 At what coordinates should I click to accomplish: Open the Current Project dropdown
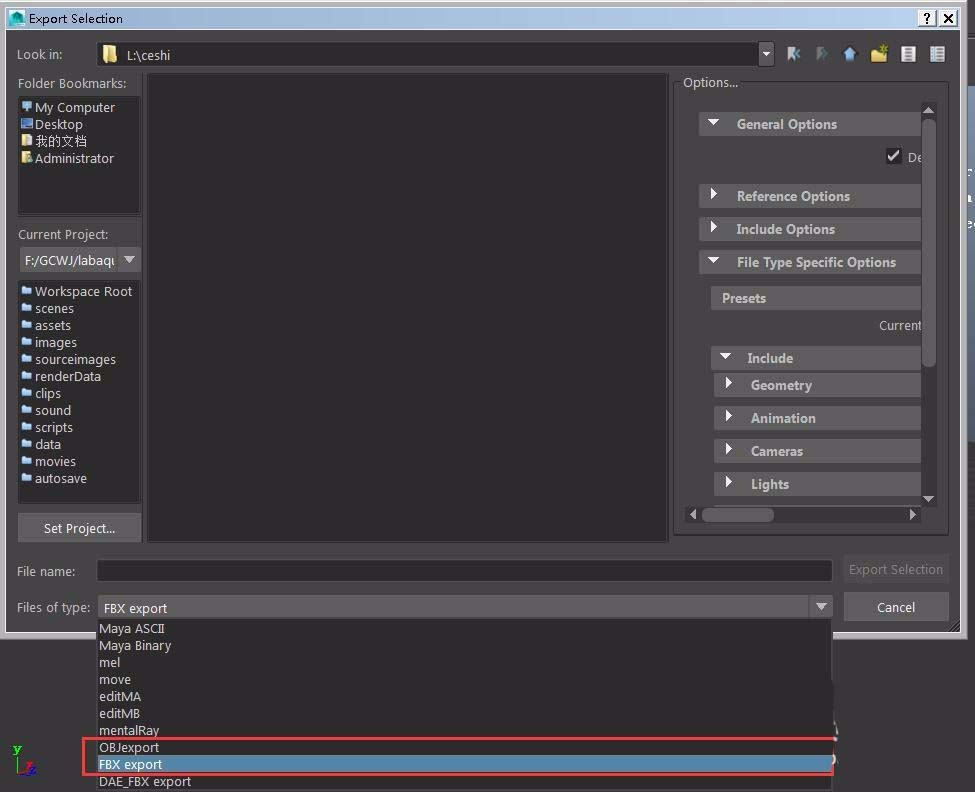(x=129, y=260)
